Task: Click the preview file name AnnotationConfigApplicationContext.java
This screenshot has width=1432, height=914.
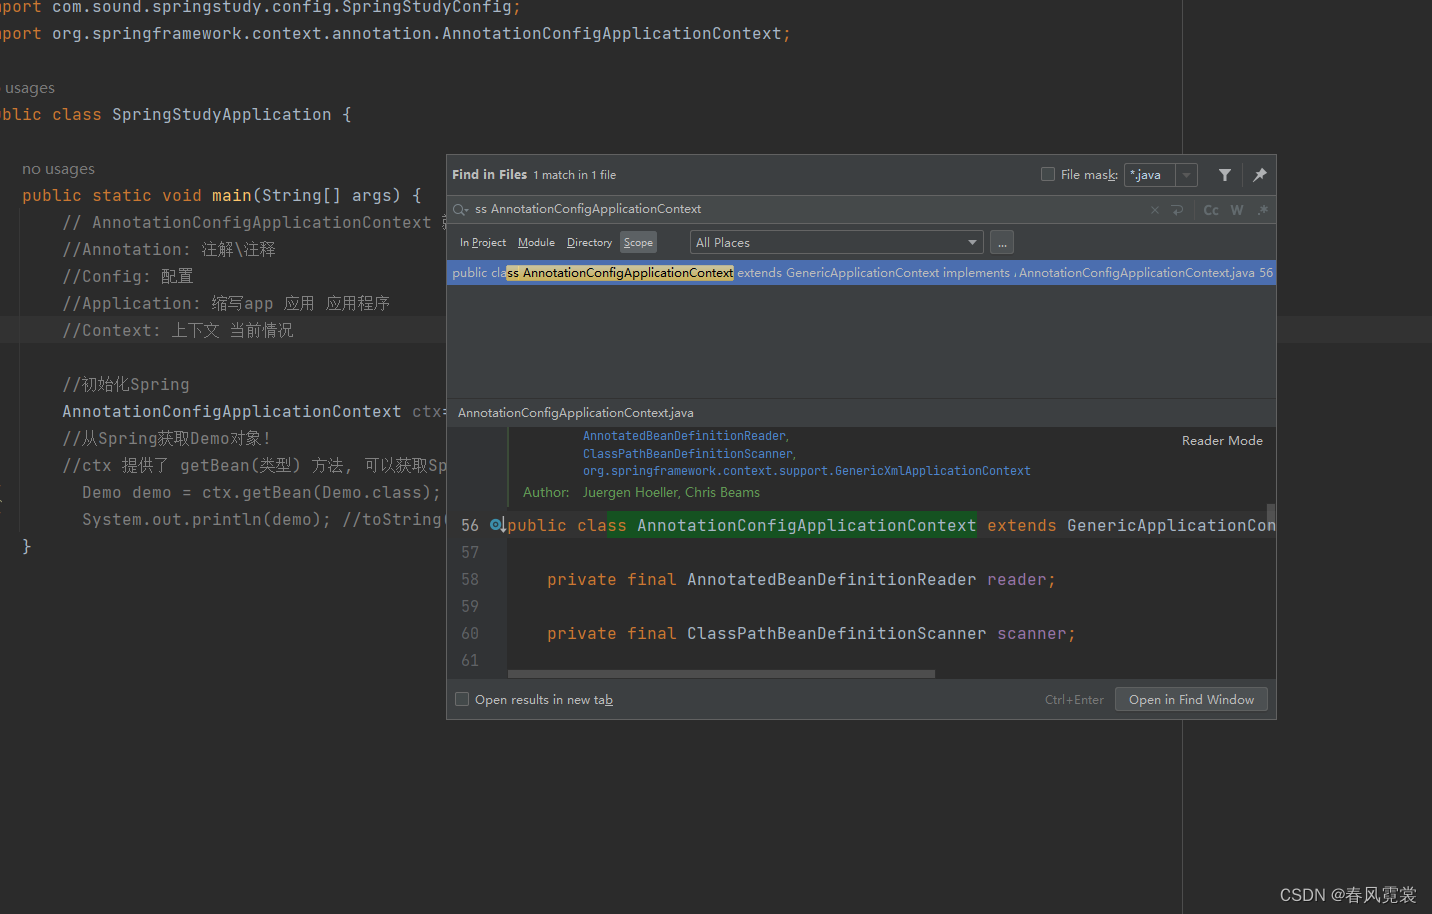Action: pos(576,413)
